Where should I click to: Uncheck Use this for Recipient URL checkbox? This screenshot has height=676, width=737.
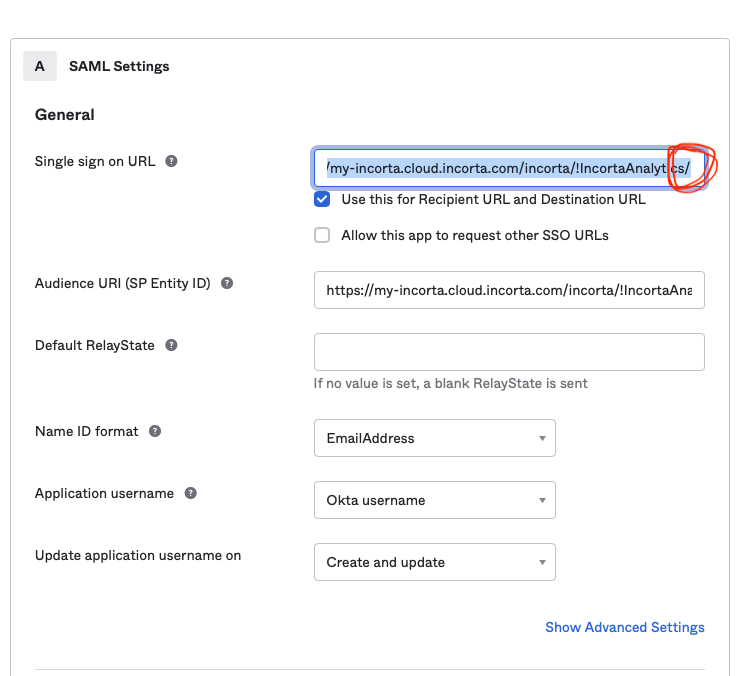point(322,199)
